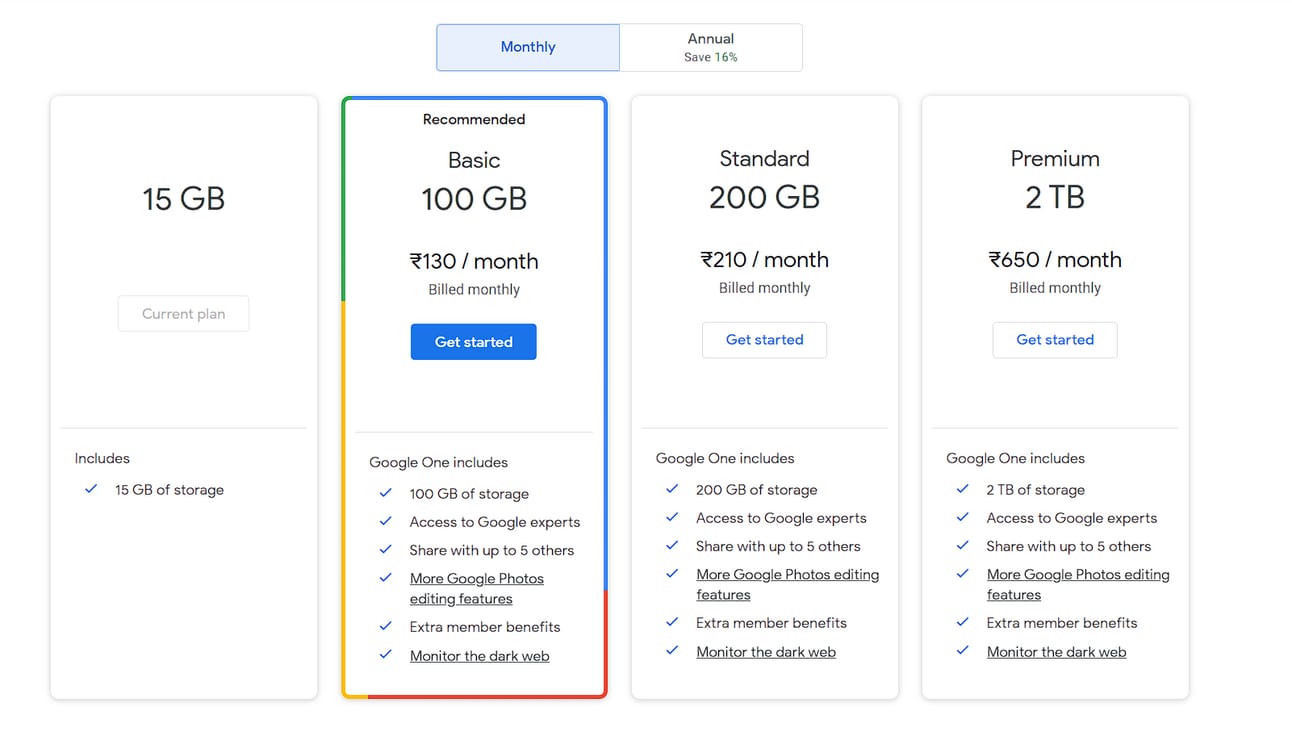Open Google Photos editing features link in Standard

[788, 585]
